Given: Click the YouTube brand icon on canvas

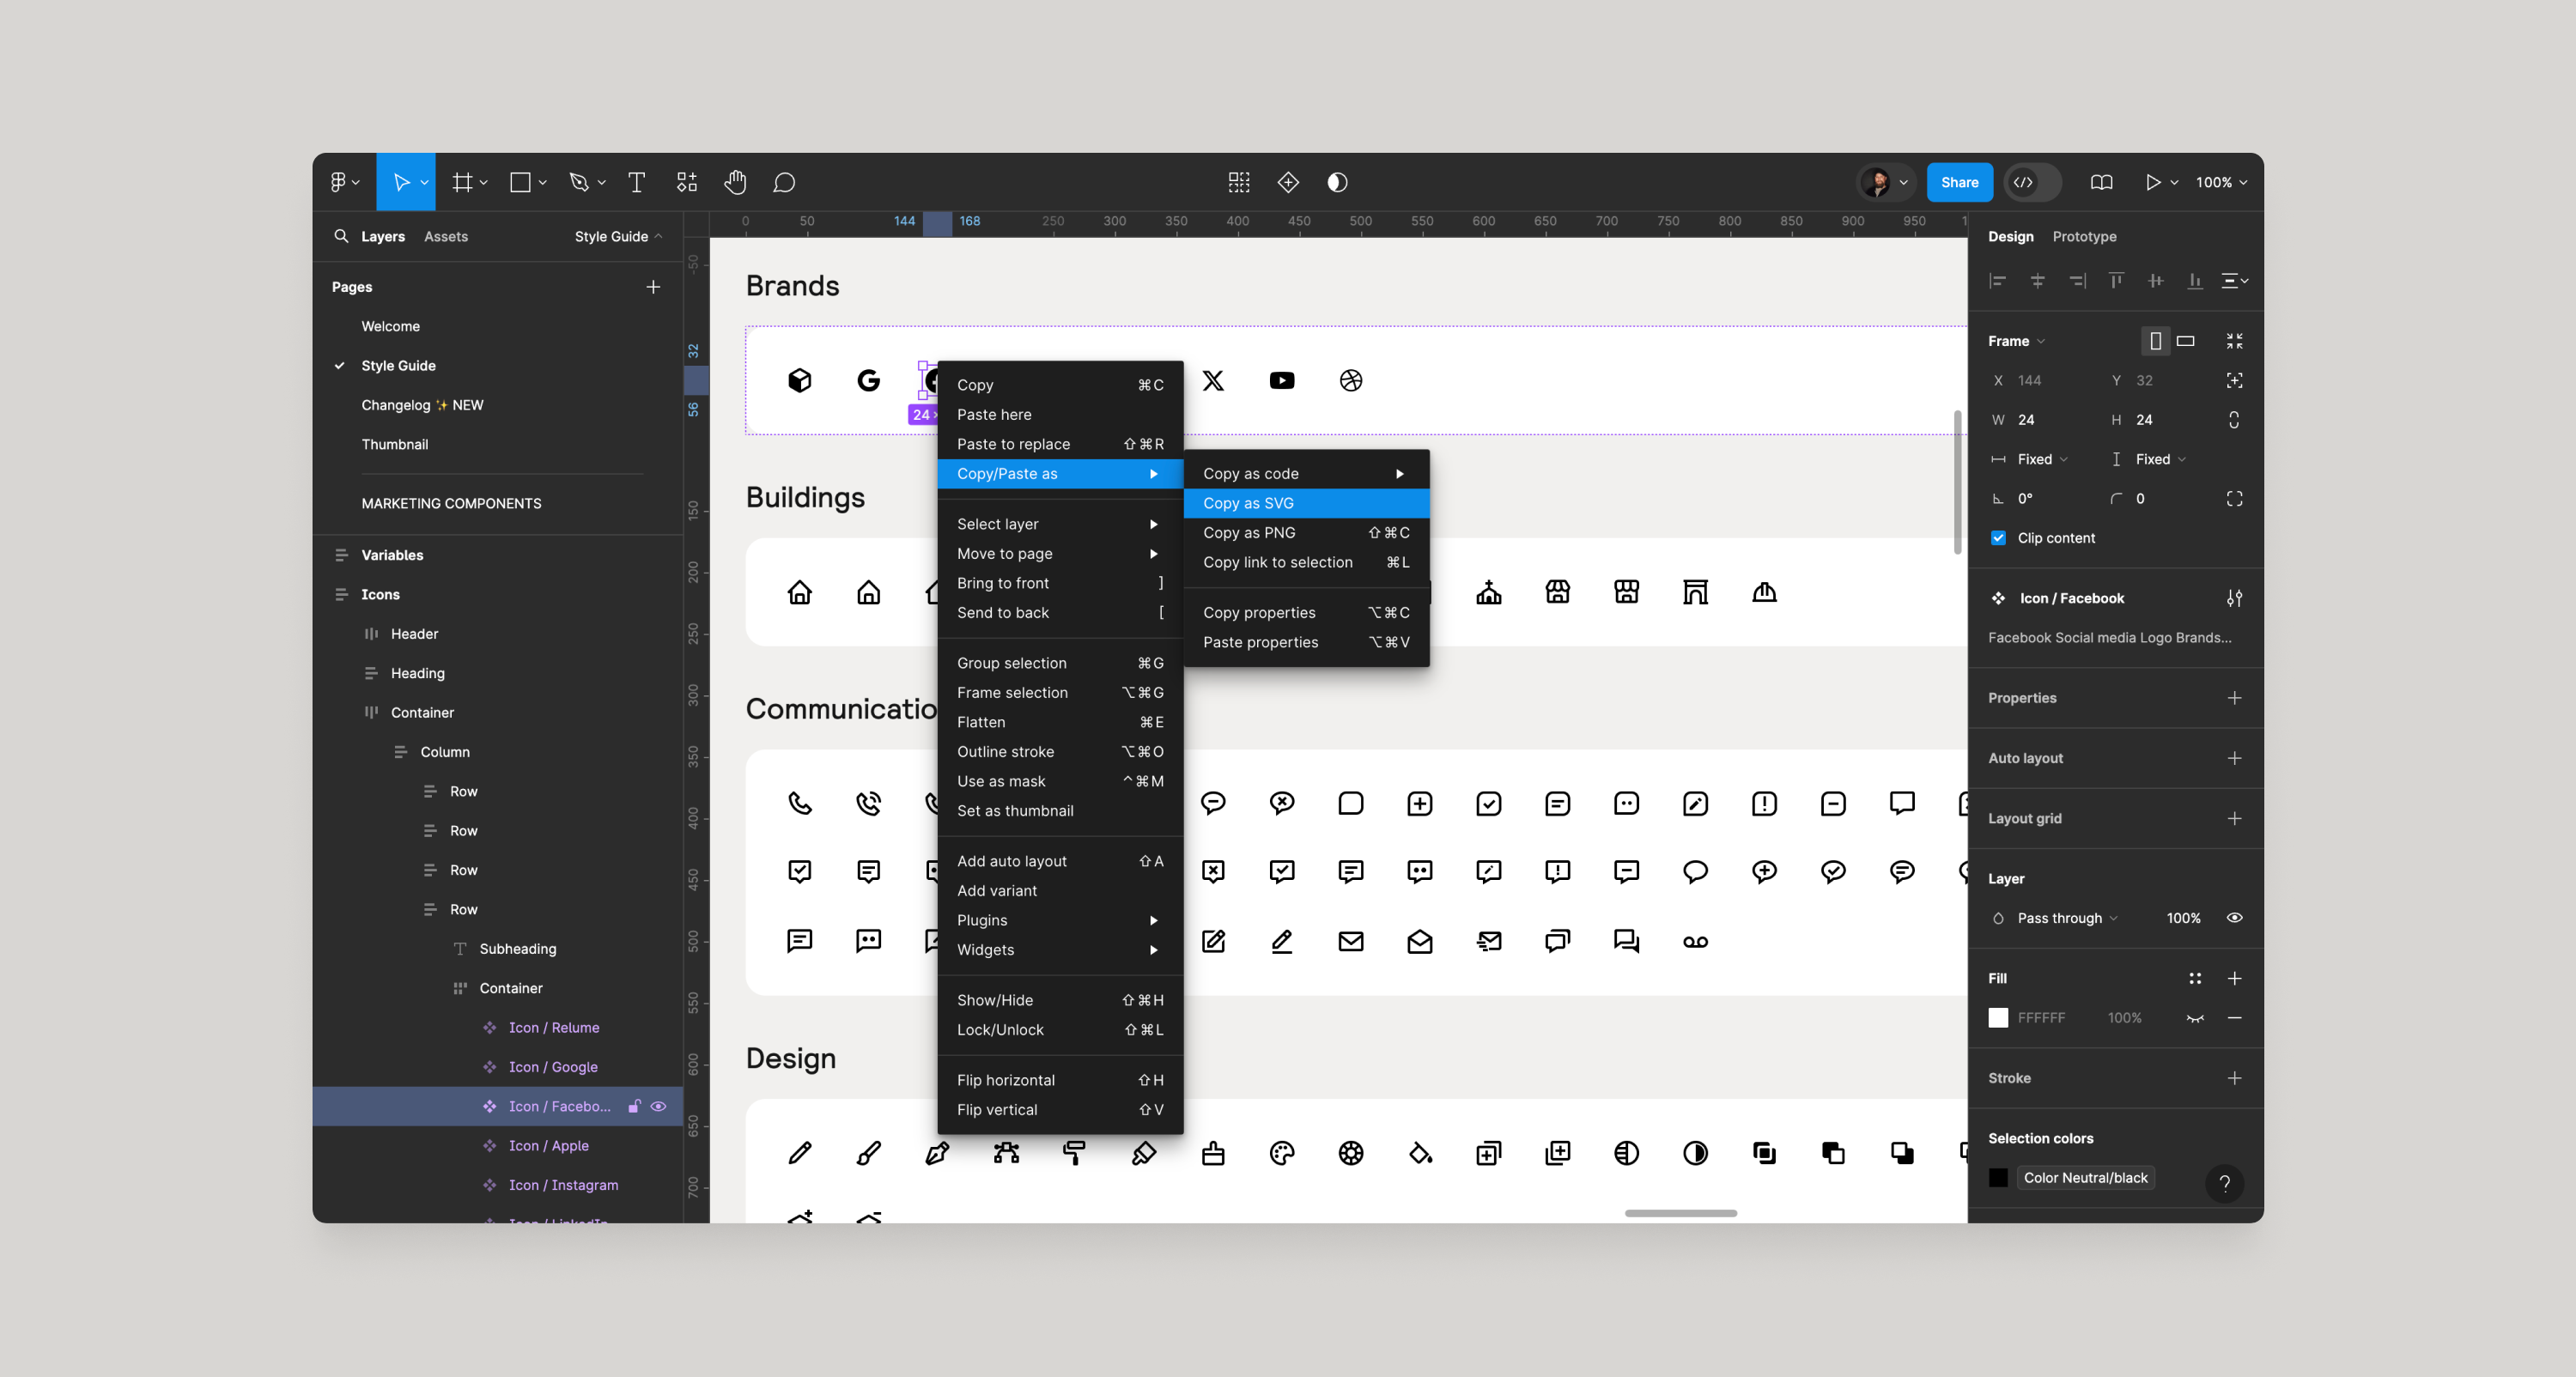Looking at the screenshot, I should click(x=1281, y=380).
